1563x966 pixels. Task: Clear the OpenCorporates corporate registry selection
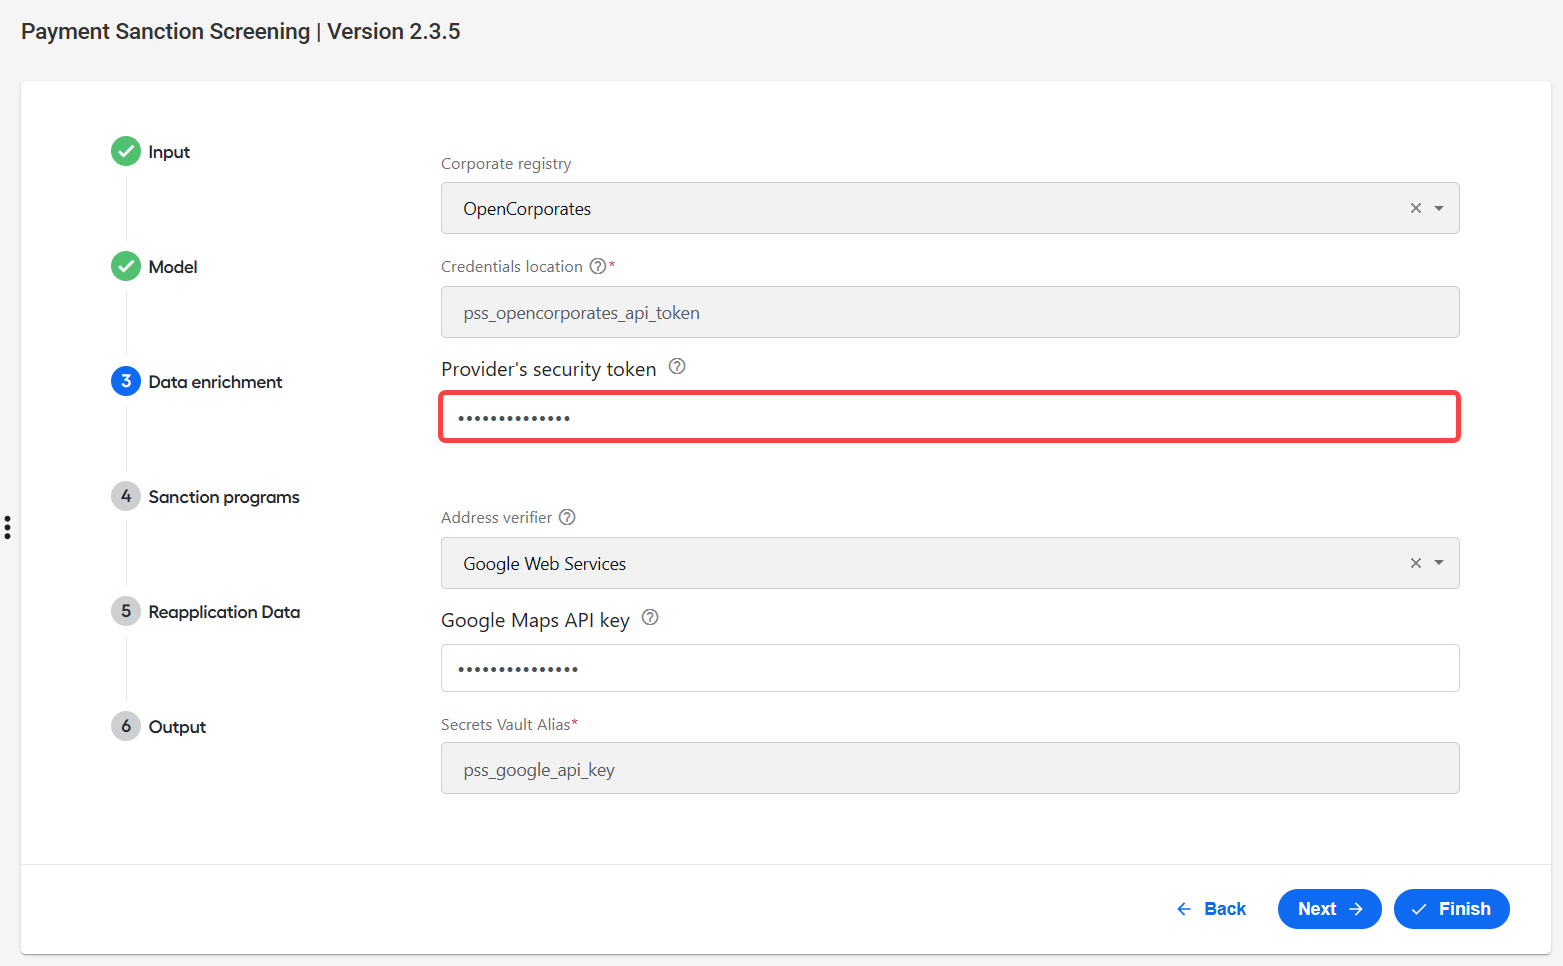click(x=1416, y=208)
